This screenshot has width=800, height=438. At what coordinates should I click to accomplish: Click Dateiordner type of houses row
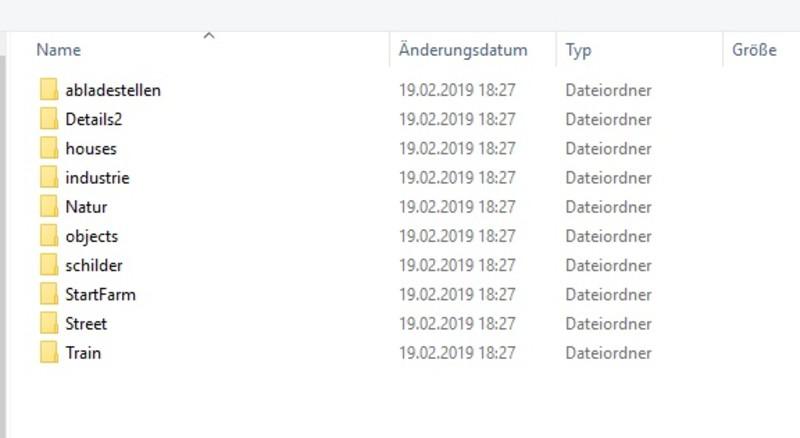pos(608,148)
